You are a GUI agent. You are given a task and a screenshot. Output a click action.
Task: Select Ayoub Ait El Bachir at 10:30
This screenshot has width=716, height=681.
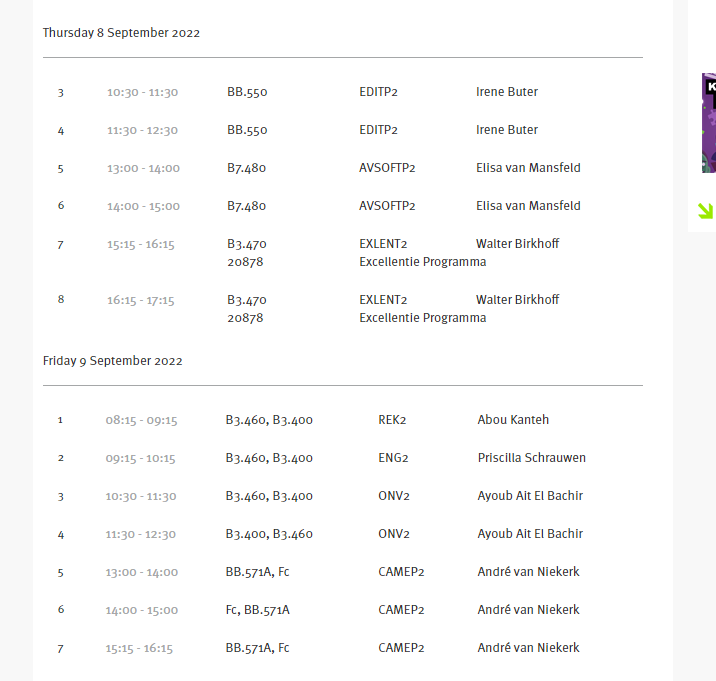click(530, 496)
